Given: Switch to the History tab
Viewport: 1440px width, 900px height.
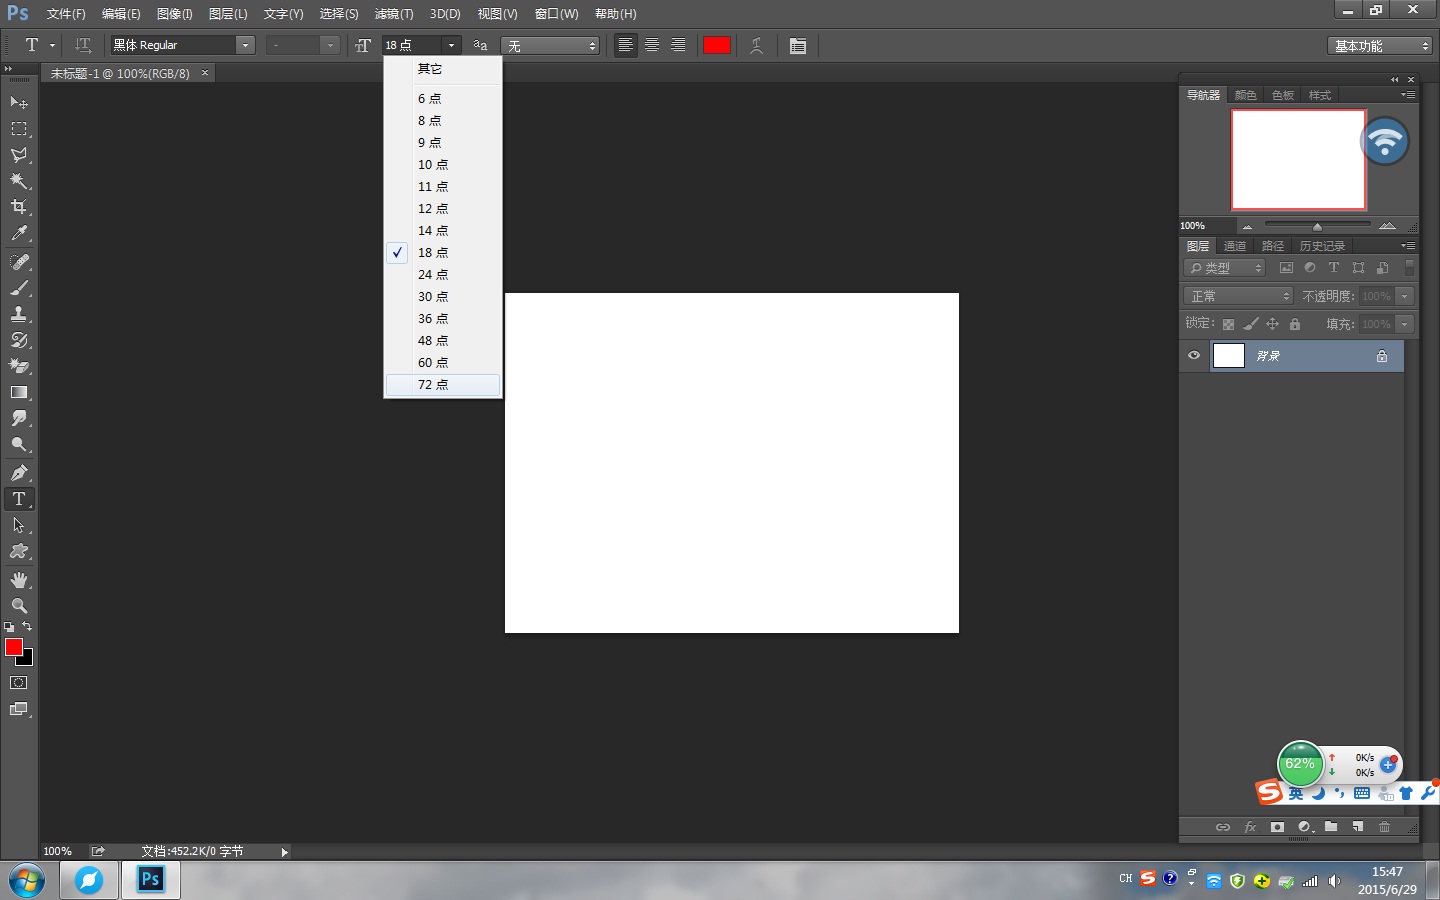Looking at the screenshot, I should pos(1322,246).
